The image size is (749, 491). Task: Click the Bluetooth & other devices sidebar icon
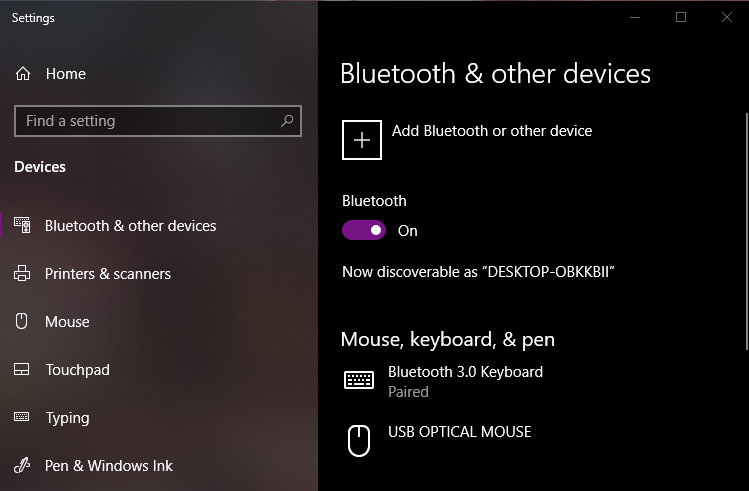pos(22,225)
